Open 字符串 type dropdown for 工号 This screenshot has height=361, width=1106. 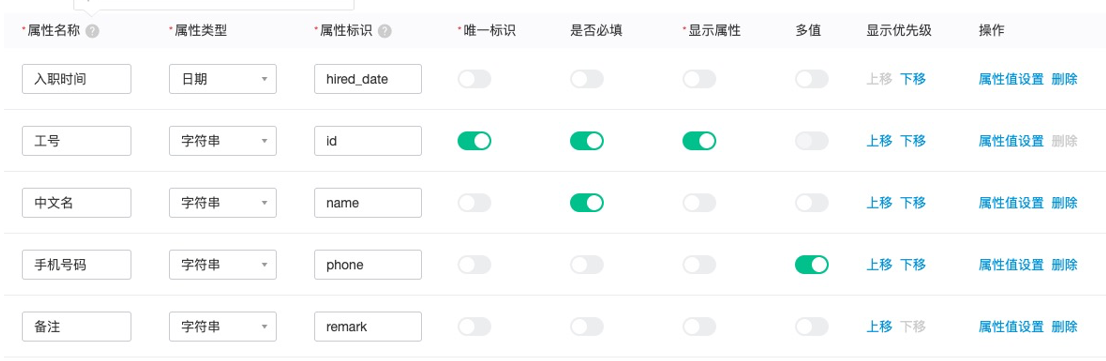[x=223, y=141]
